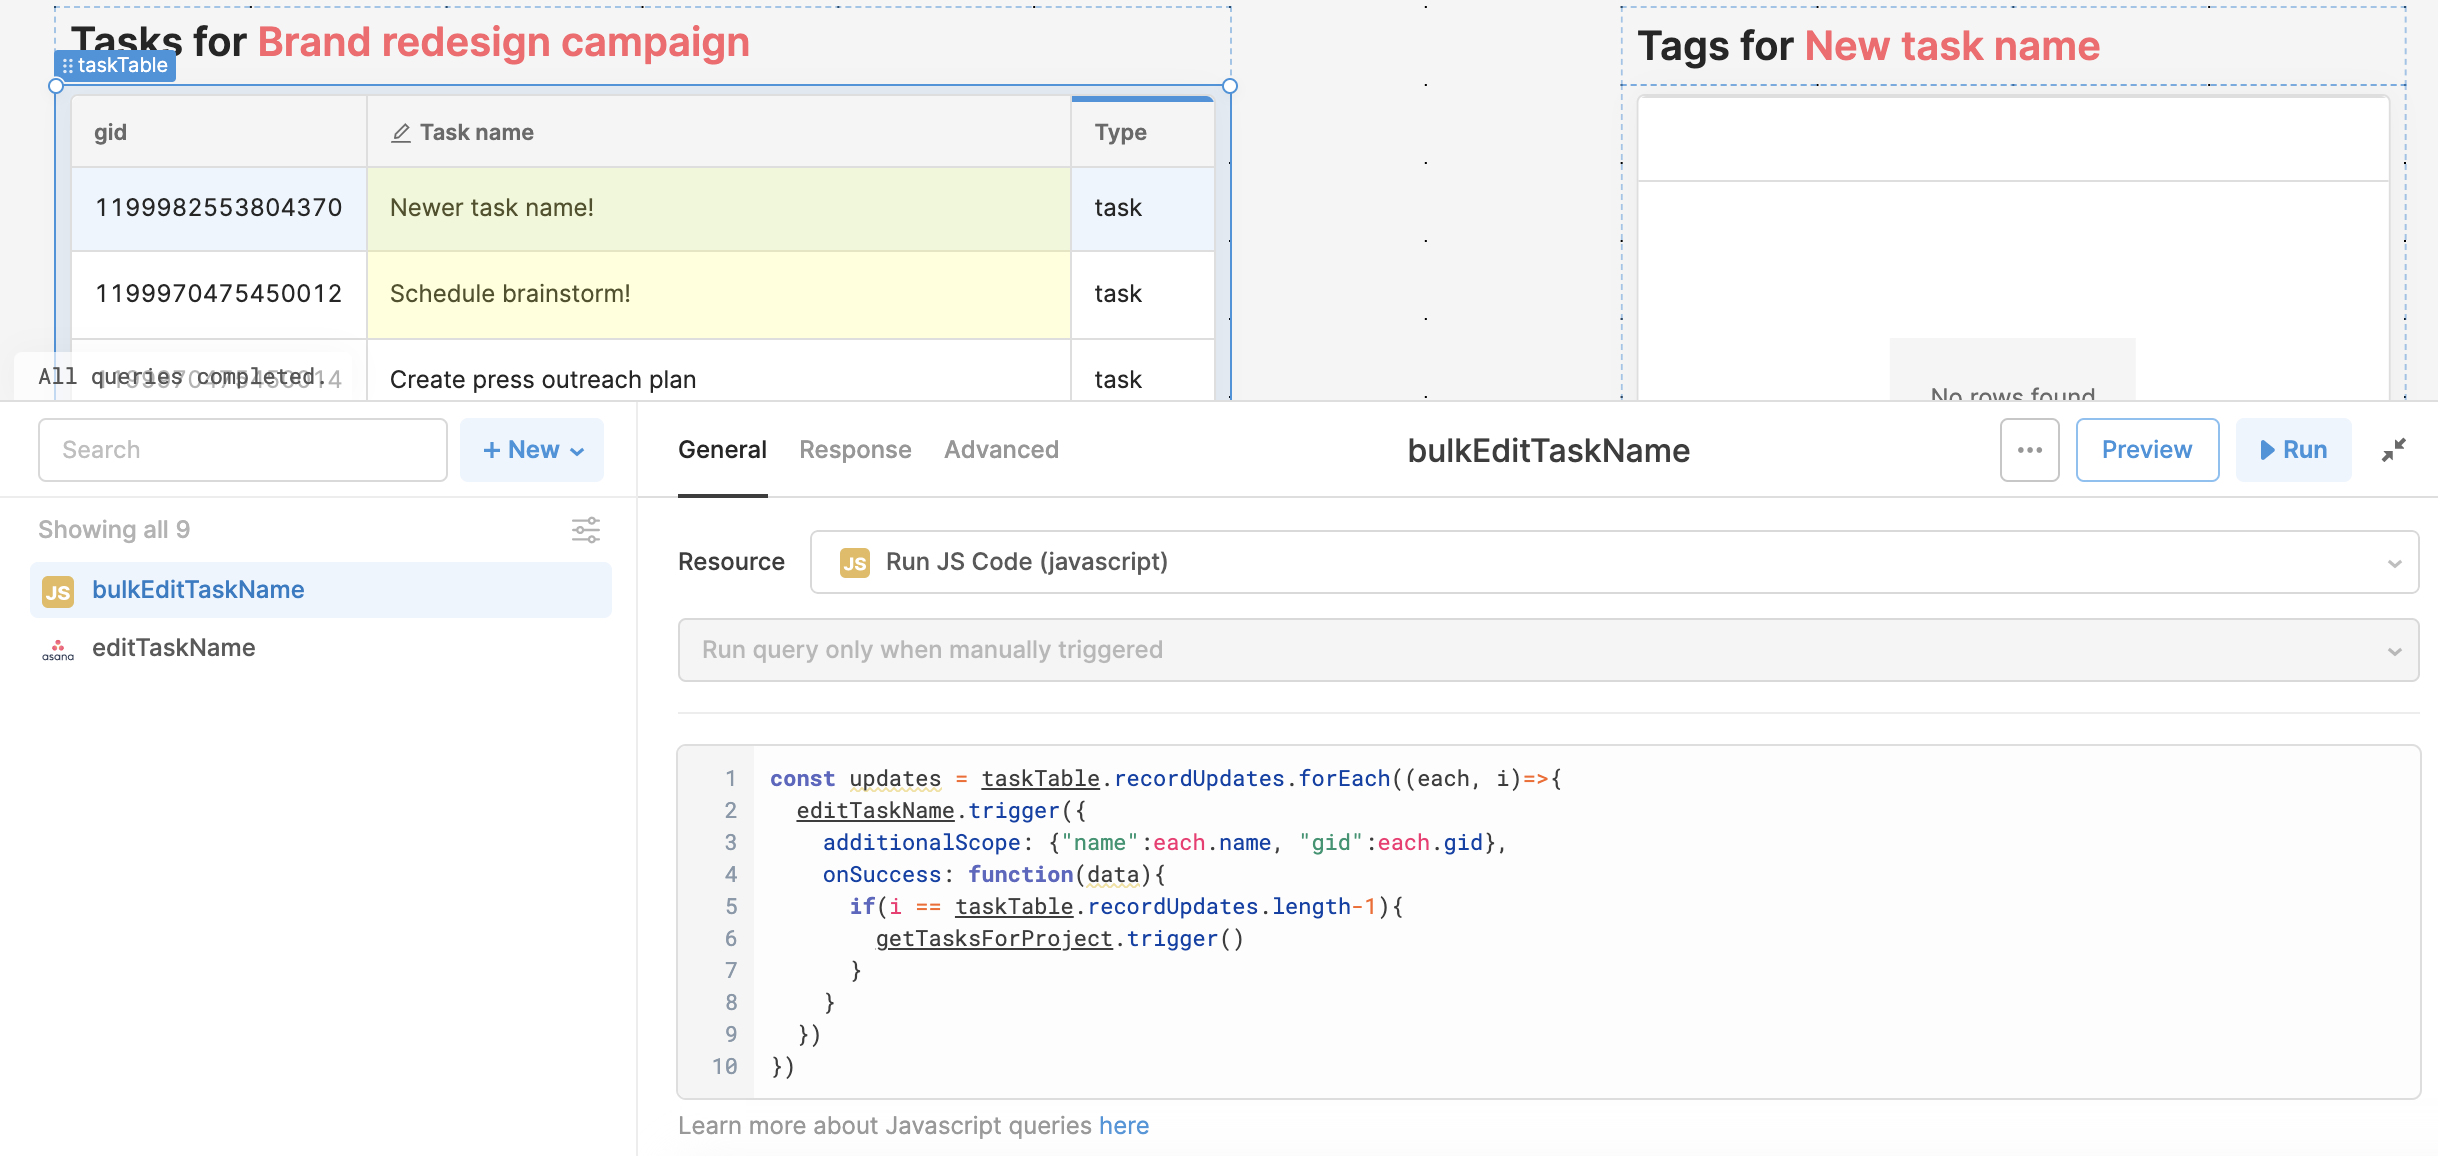2438x1156 pixels.
Task: Click gid cell 1199982553804370
Action: (x=219, y=208)
